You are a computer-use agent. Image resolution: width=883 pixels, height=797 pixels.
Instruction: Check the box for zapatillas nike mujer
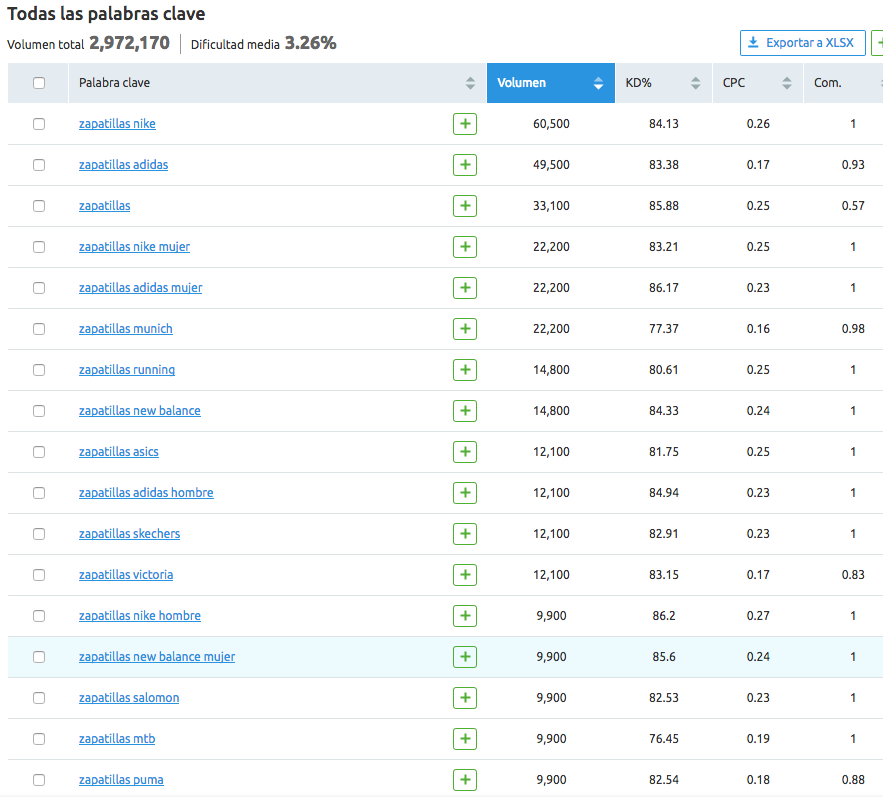point(39,247)
